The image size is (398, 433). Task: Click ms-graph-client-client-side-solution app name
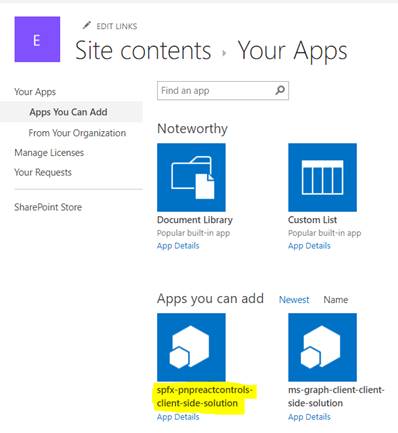pyautogui.click(x=336, y=396)
